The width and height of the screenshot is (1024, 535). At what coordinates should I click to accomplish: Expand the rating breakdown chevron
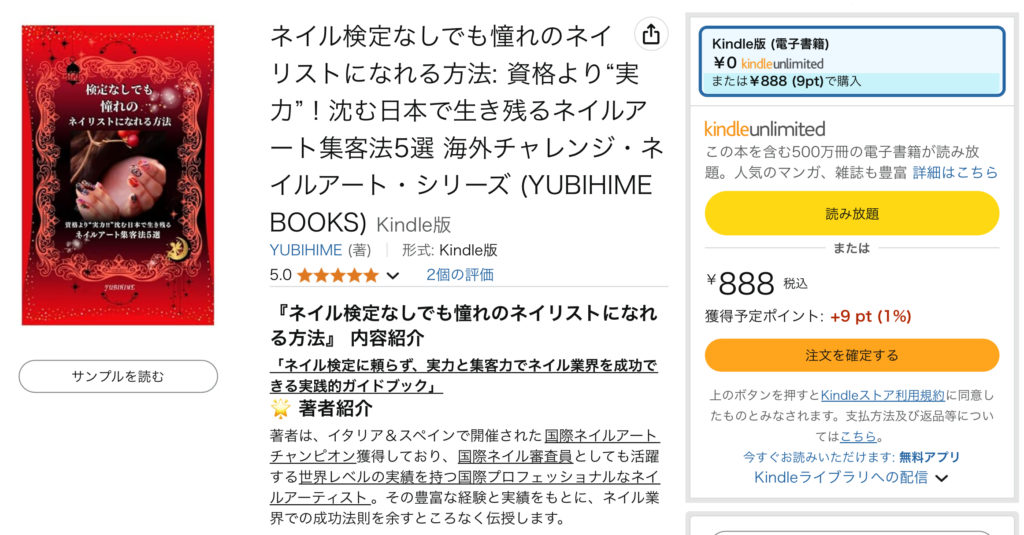tap(393, 275)
